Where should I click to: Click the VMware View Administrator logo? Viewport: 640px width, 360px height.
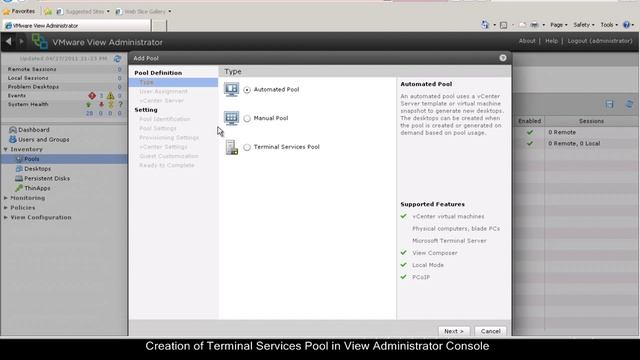(40, 42)
